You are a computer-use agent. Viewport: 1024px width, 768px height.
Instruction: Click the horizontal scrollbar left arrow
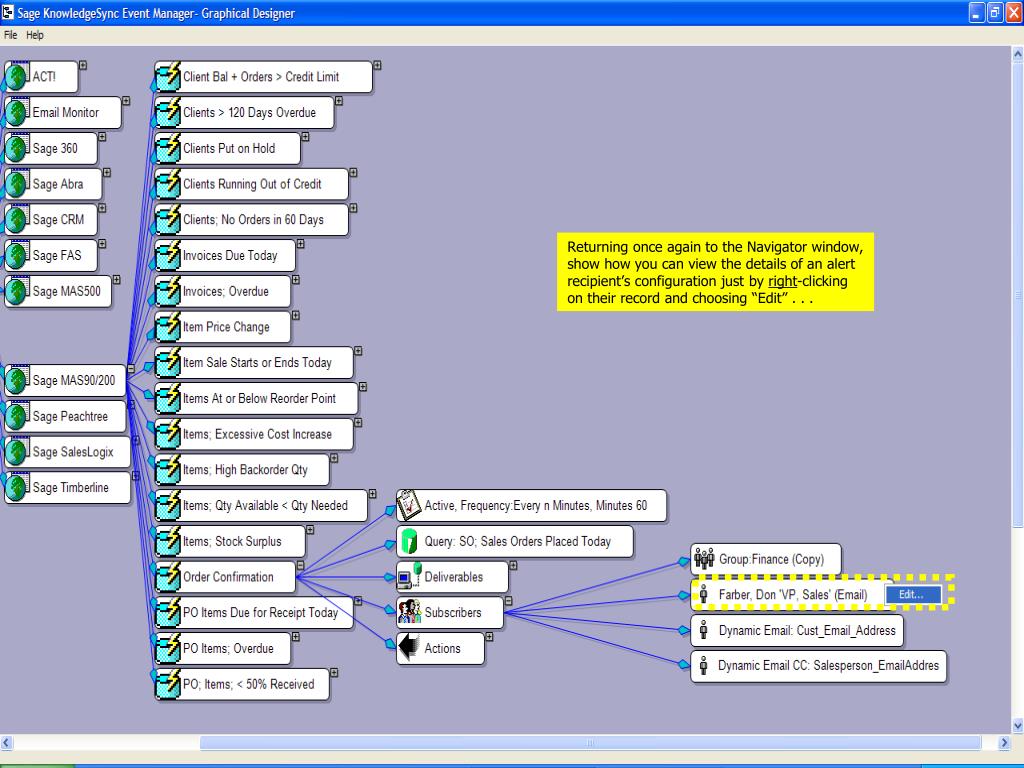tap(6, 743)
